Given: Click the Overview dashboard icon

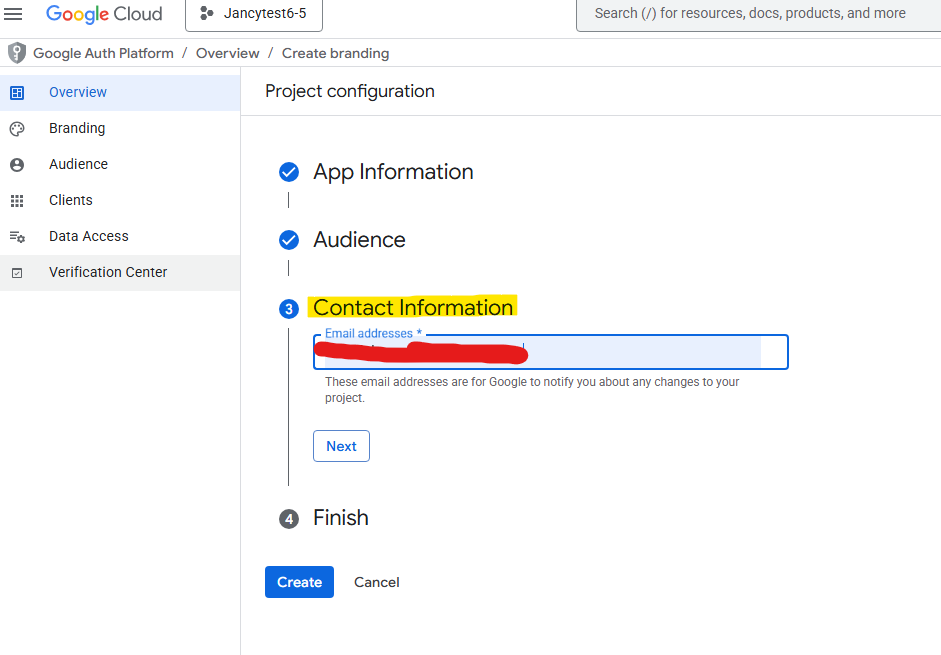Looking at the screenshot, I should [x=17, y=92].
